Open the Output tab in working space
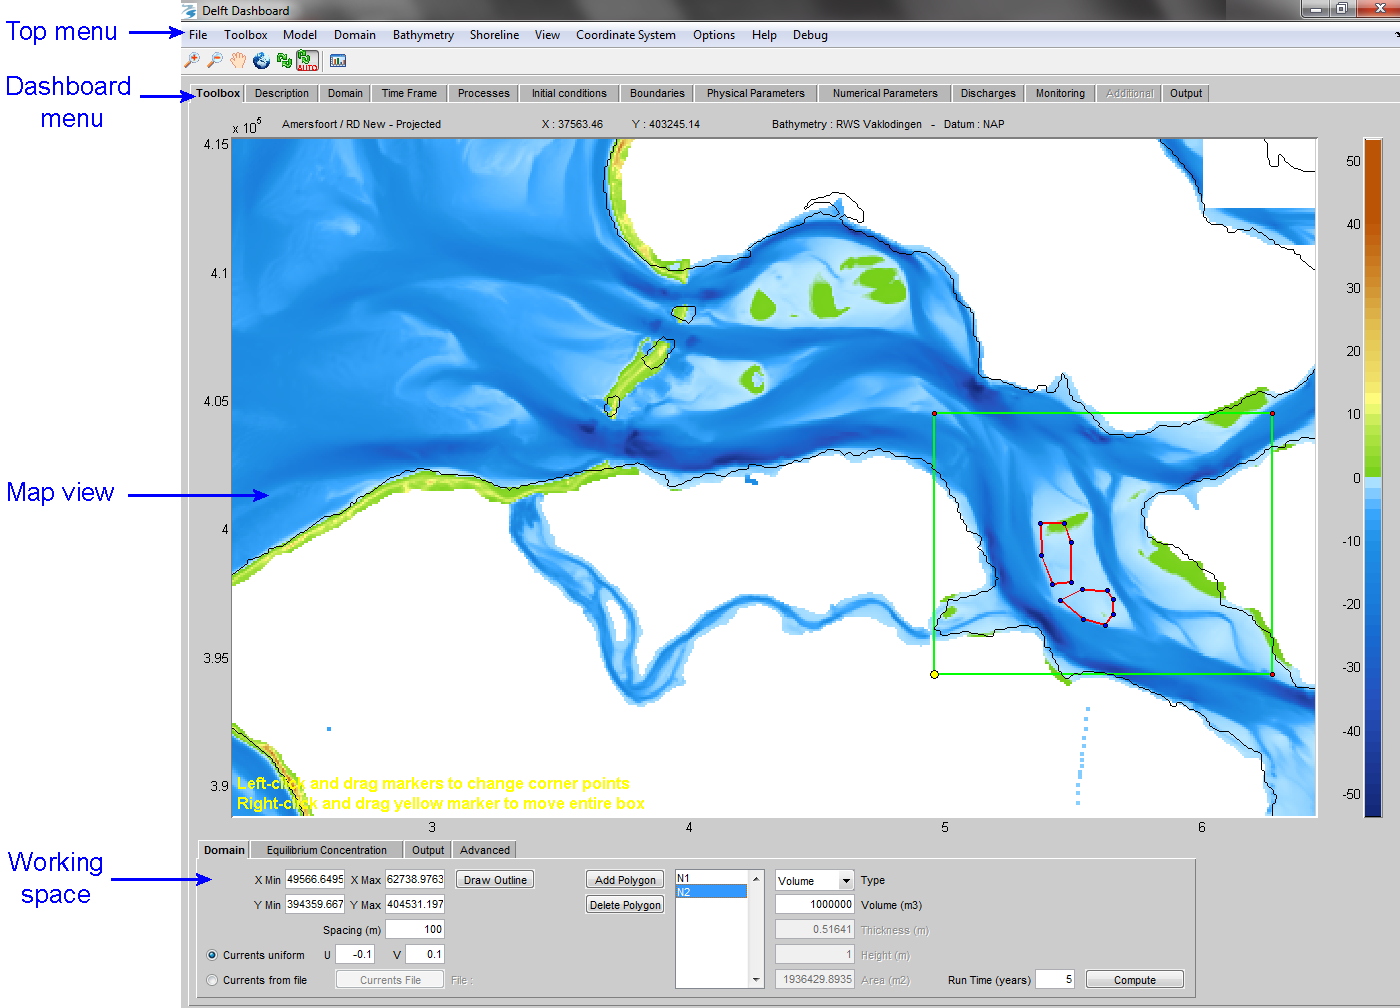Viewport: 1400px width, 1008px height. [x=428, y=850]
